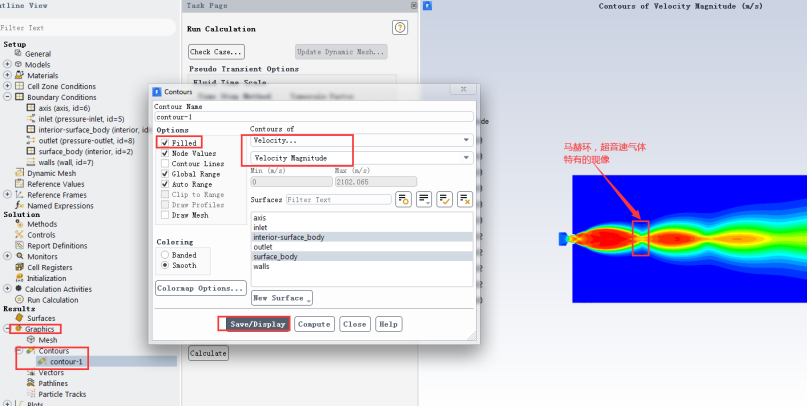Click the Vectors icon under Graphics

(x=31, y=372)
